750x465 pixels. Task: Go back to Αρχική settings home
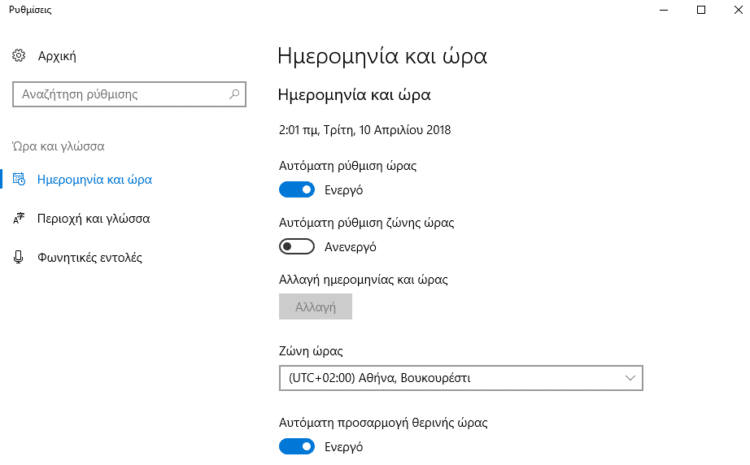(x=57, y=56)
